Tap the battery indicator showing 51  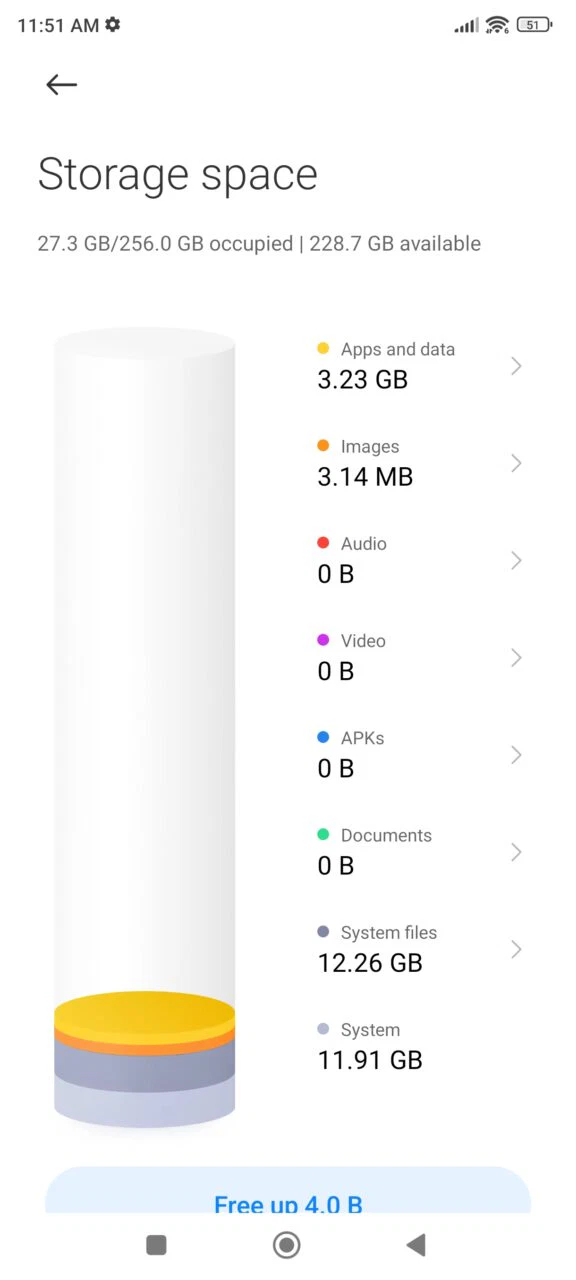coord(531,24)
